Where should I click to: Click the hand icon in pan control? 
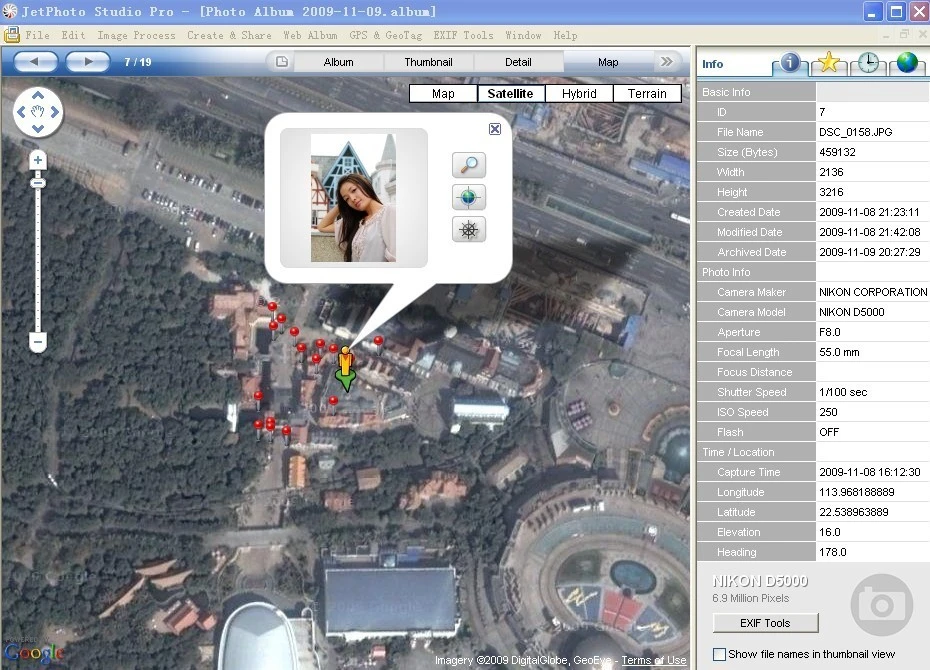pos(38,111)
